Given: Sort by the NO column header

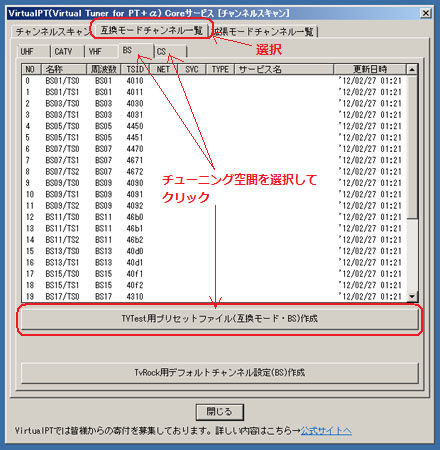Looking at the screenshot, I should [x=32, y=69].
